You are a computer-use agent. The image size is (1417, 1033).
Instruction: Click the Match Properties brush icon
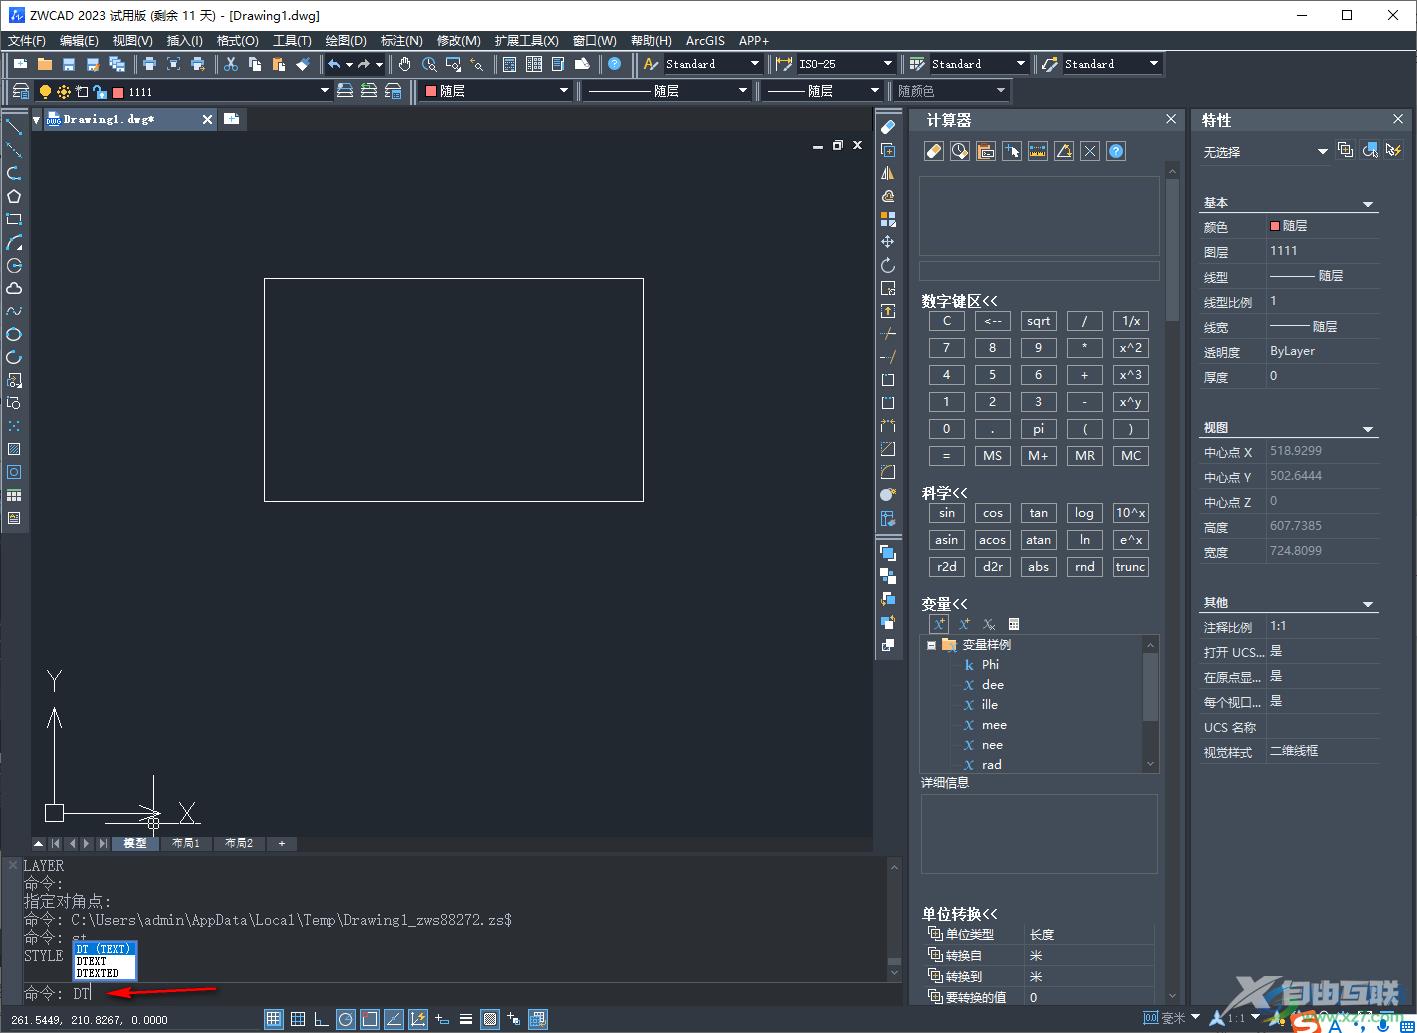coord(303,64)
